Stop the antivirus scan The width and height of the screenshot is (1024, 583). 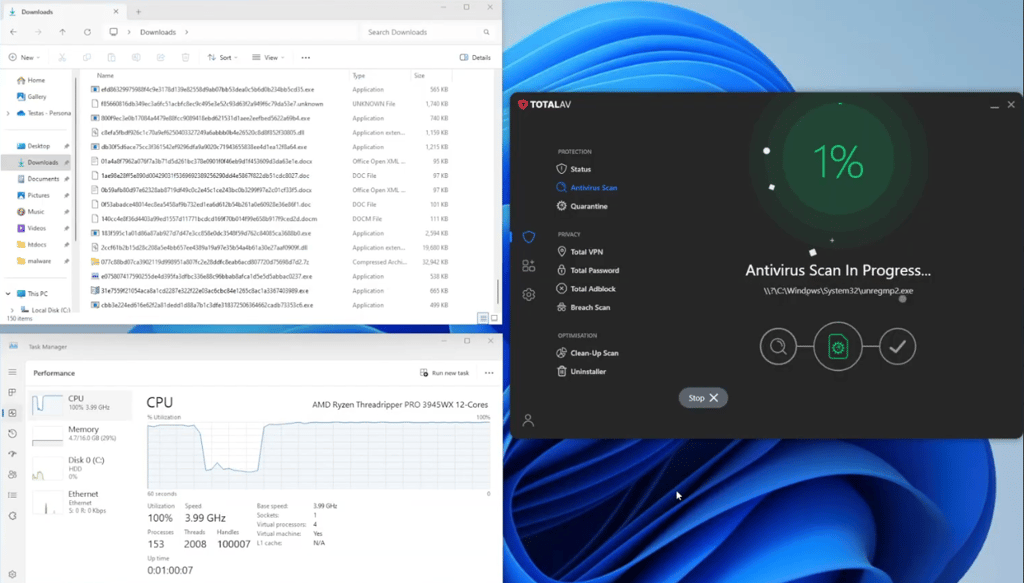click(x=703, y=398)
